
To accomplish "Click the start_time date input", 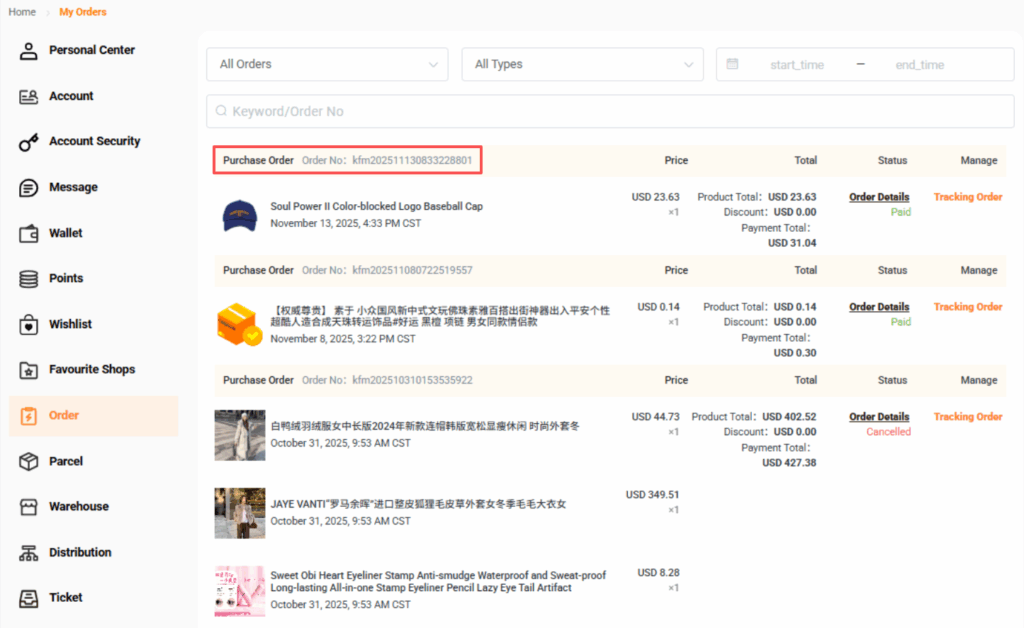I will tap(796, 65).
